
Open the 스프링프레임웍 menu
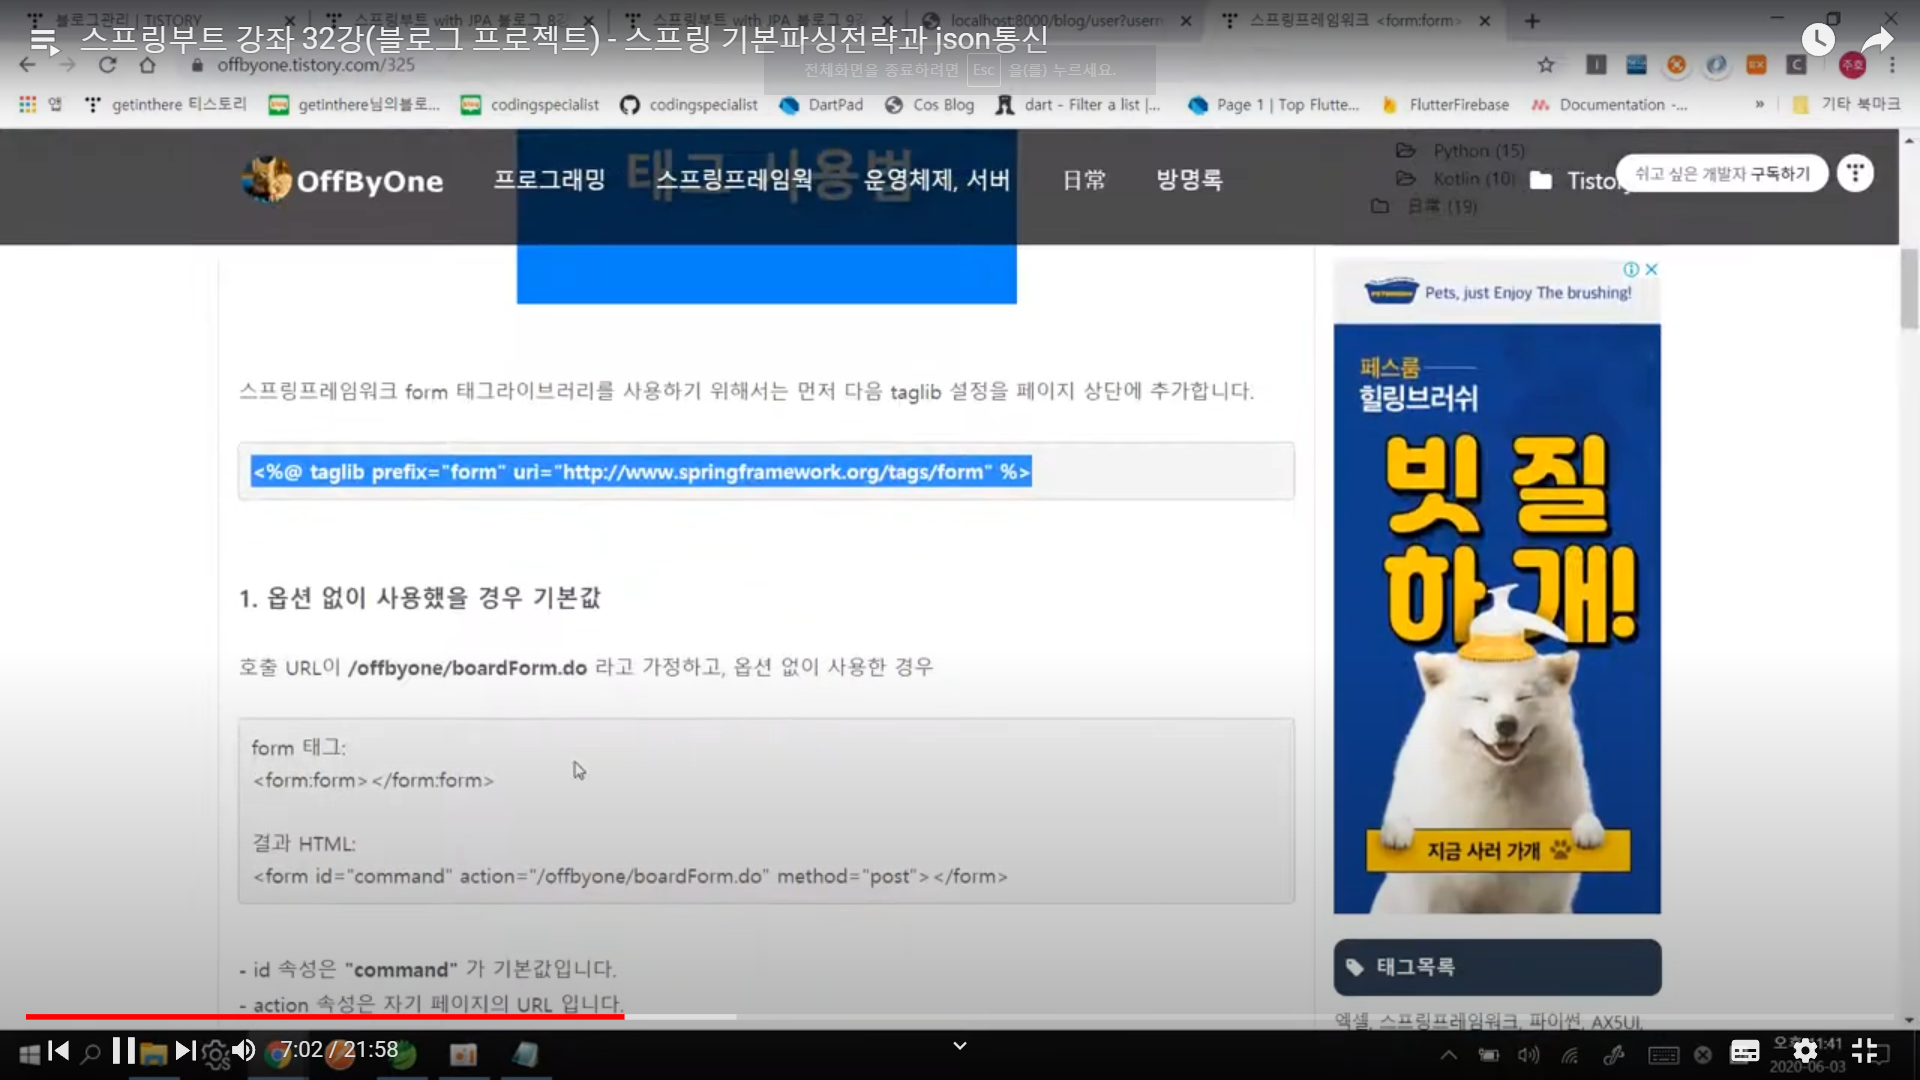pos(734,180)
